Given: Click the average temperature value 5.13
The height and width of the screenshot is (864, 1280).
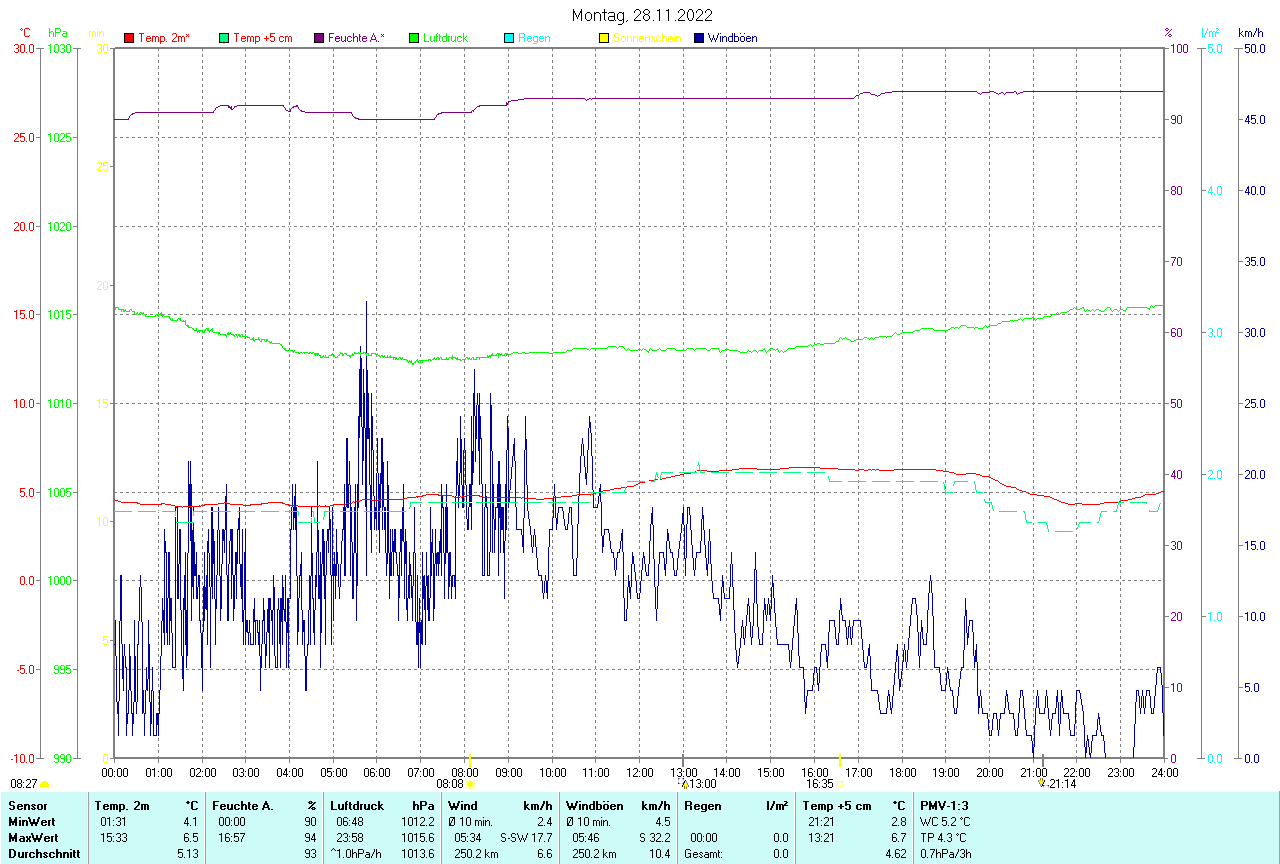Looking at the screenshot, I should pos(188,854).
